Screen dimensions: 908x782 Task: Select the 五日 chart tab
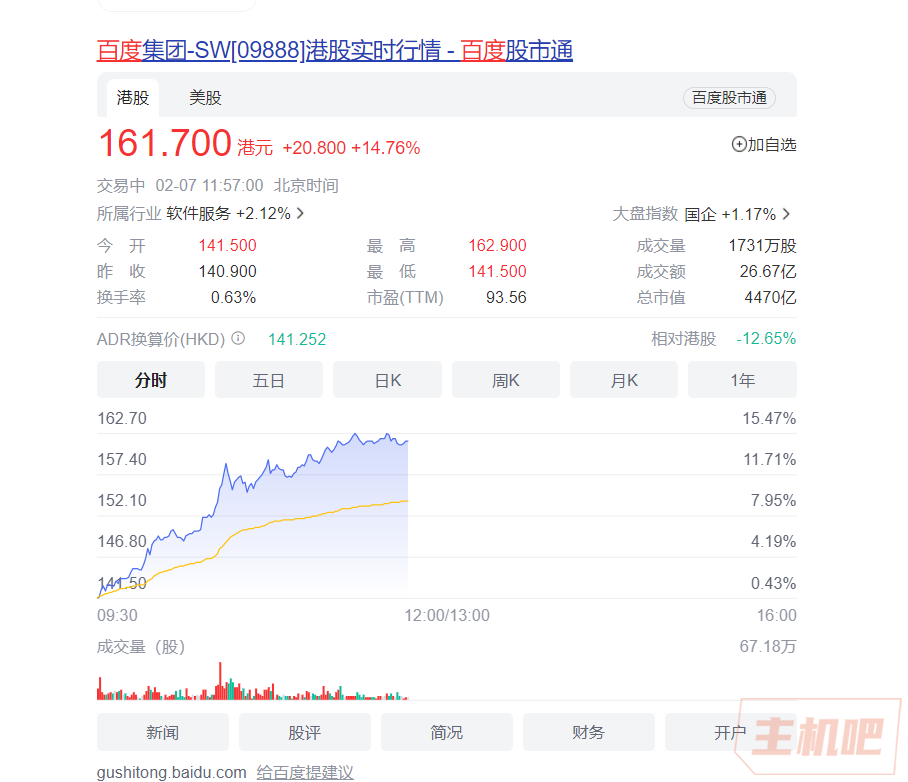[x=269, y=380]
